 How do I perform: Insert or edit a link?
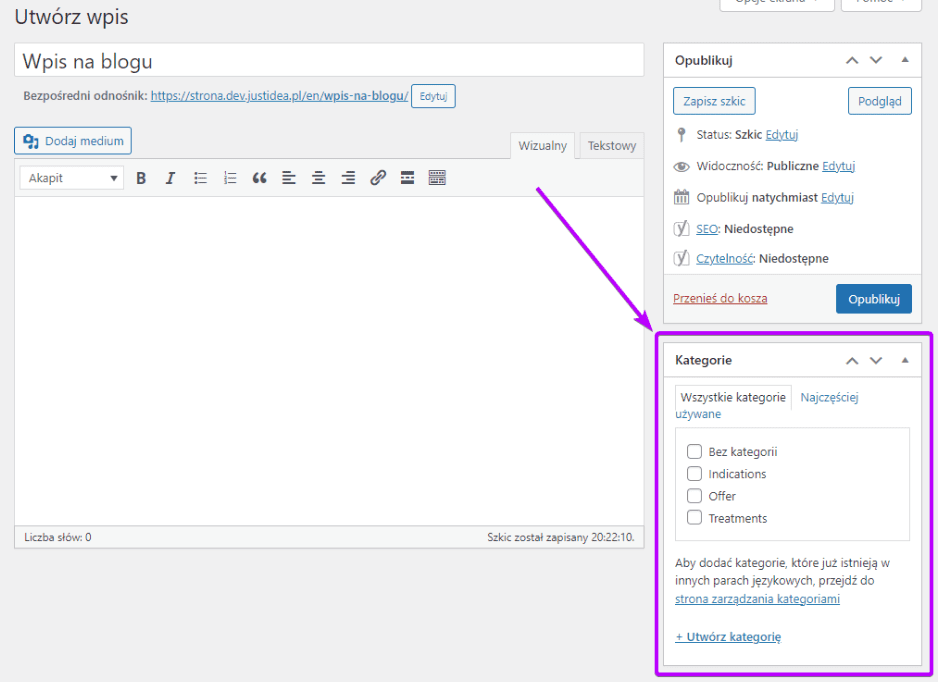pyautogui.click(x=377, y=178)
